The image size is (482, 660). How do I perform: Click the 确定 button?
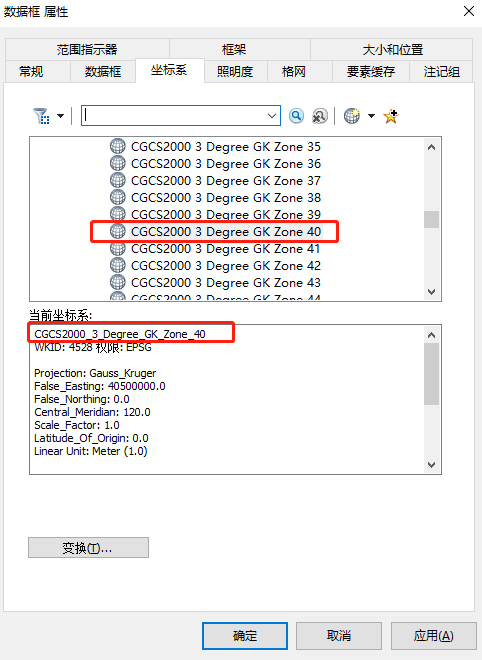245,636
